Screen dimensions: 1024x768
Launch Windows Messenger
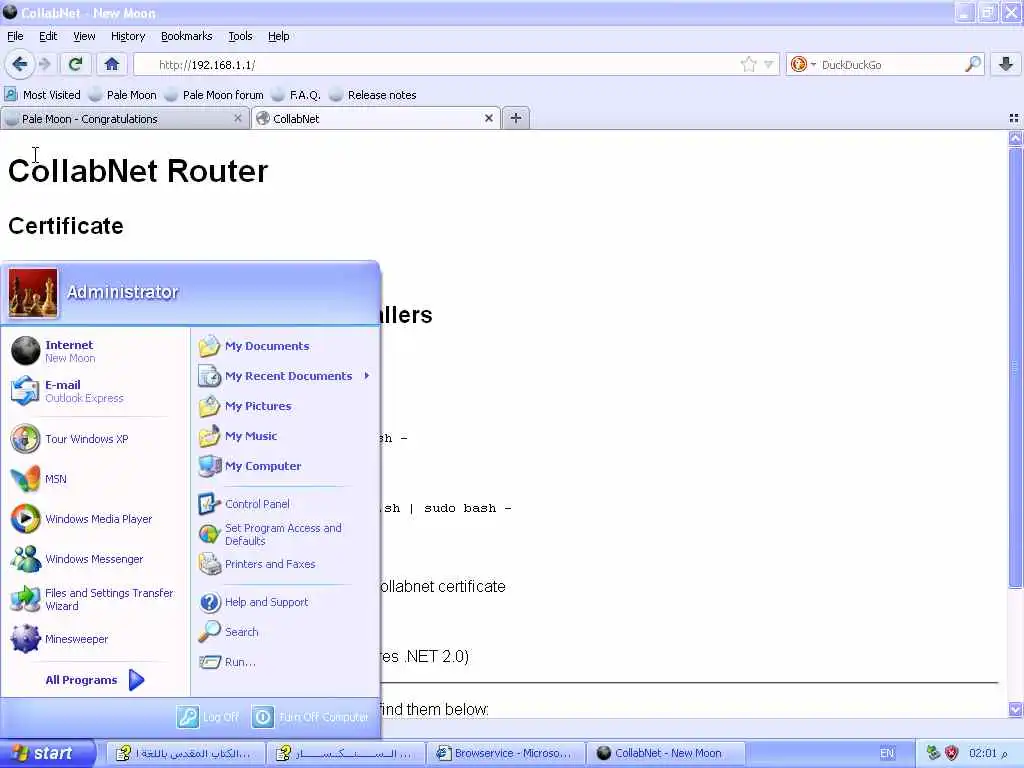coord(95,559)
